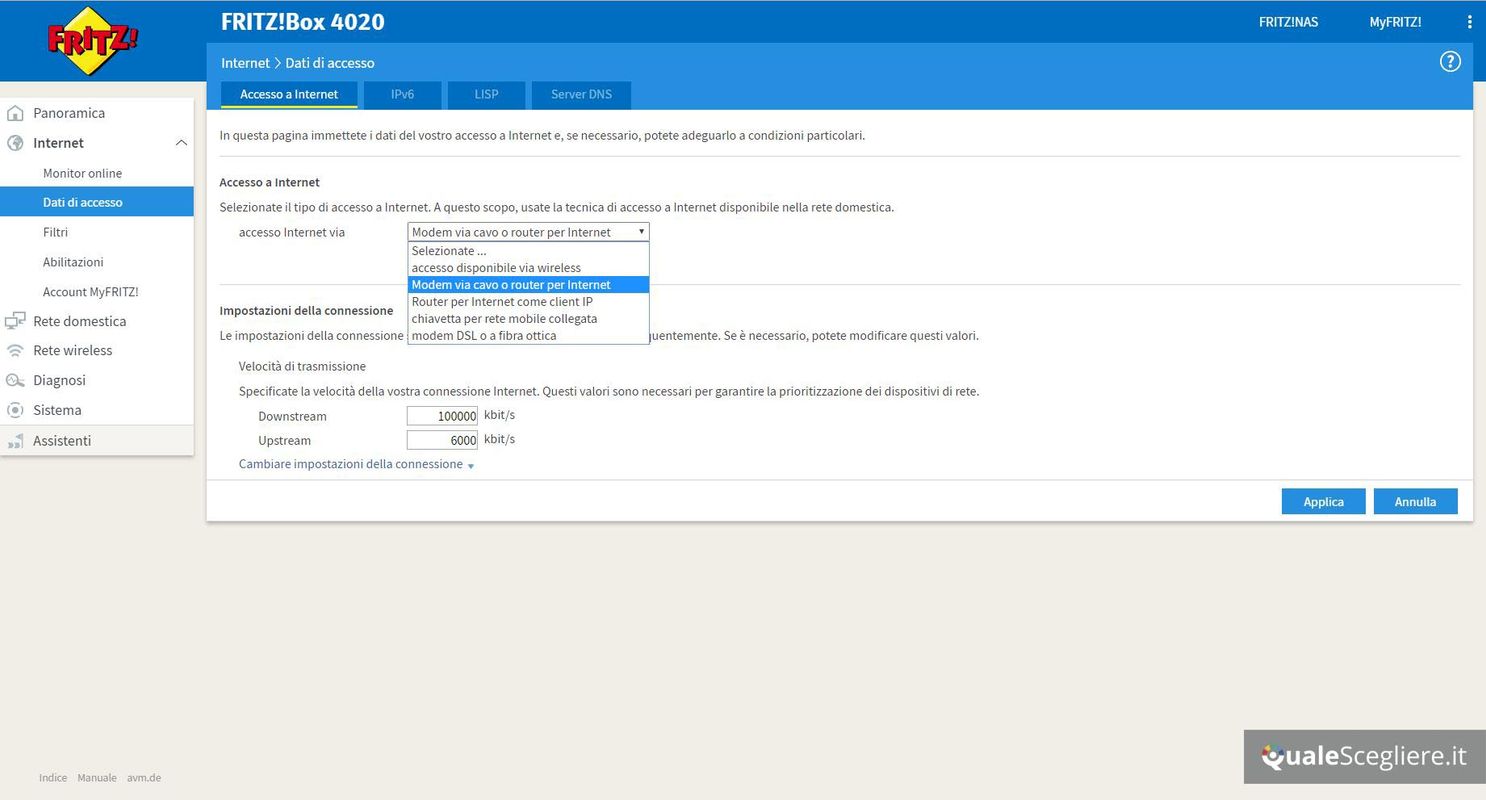The height and width of the screenshot is (800, 1486).
Task: Click the Sistema icon
Action: (x=15, y=410)
